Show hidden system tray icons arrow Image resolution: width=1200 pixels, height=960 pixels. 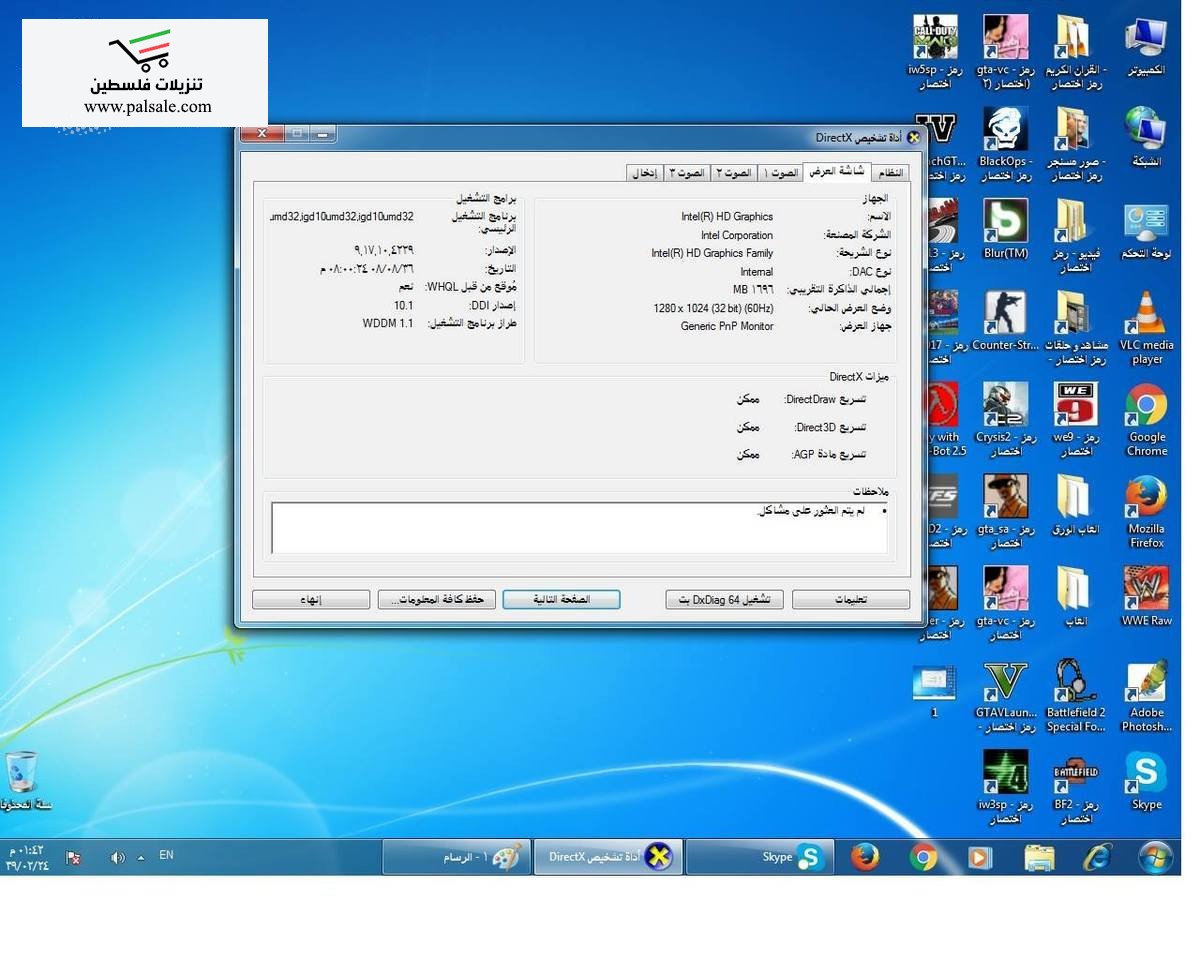141,857
